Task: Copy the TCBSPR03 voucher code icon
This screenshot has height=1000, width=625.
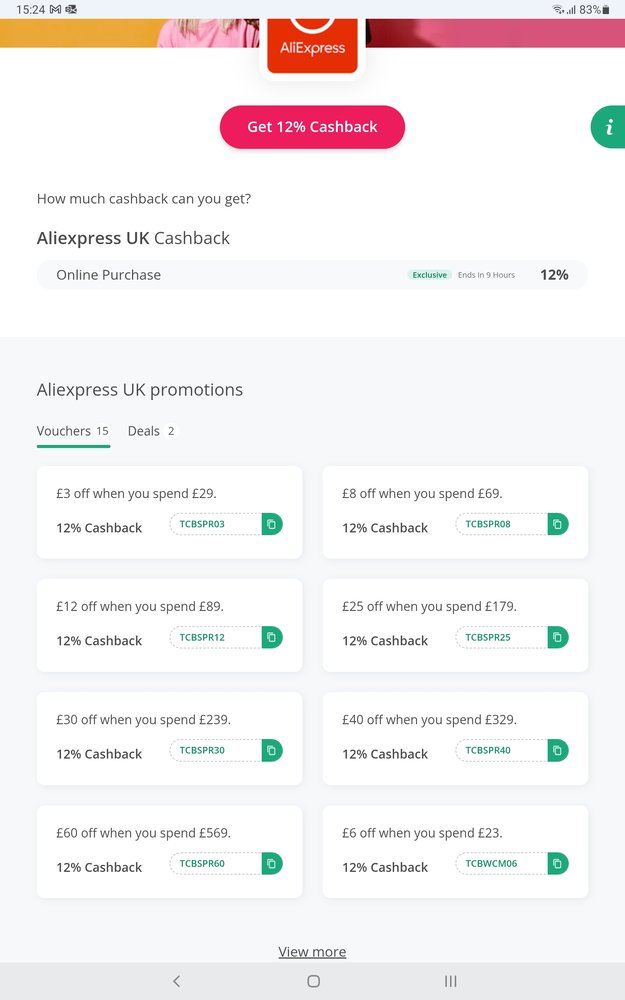Action: pyautogui.click(x=272, y=524)
